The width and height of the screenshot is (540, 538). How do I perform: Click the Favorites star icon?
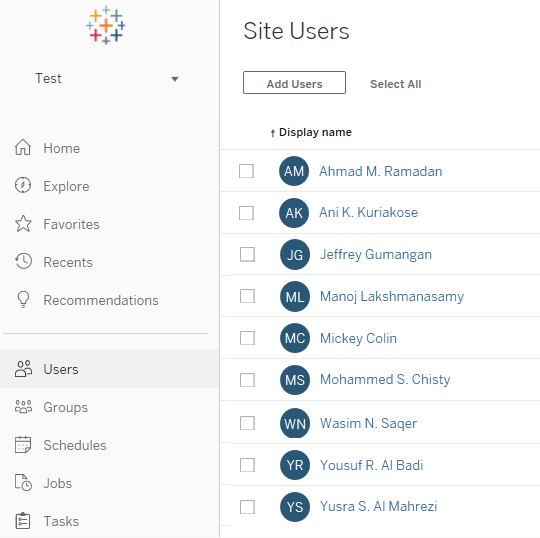coord(23,224)
